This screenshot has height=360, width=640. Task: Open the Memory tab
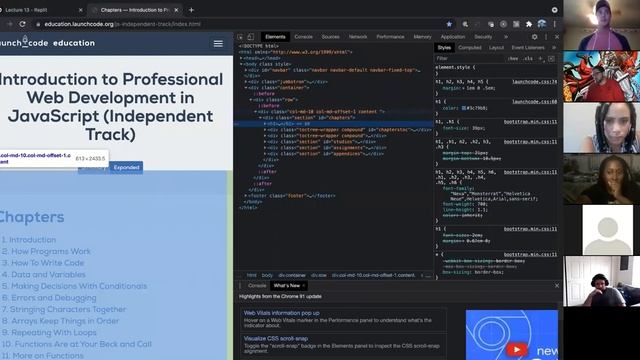tap(422, 37)
